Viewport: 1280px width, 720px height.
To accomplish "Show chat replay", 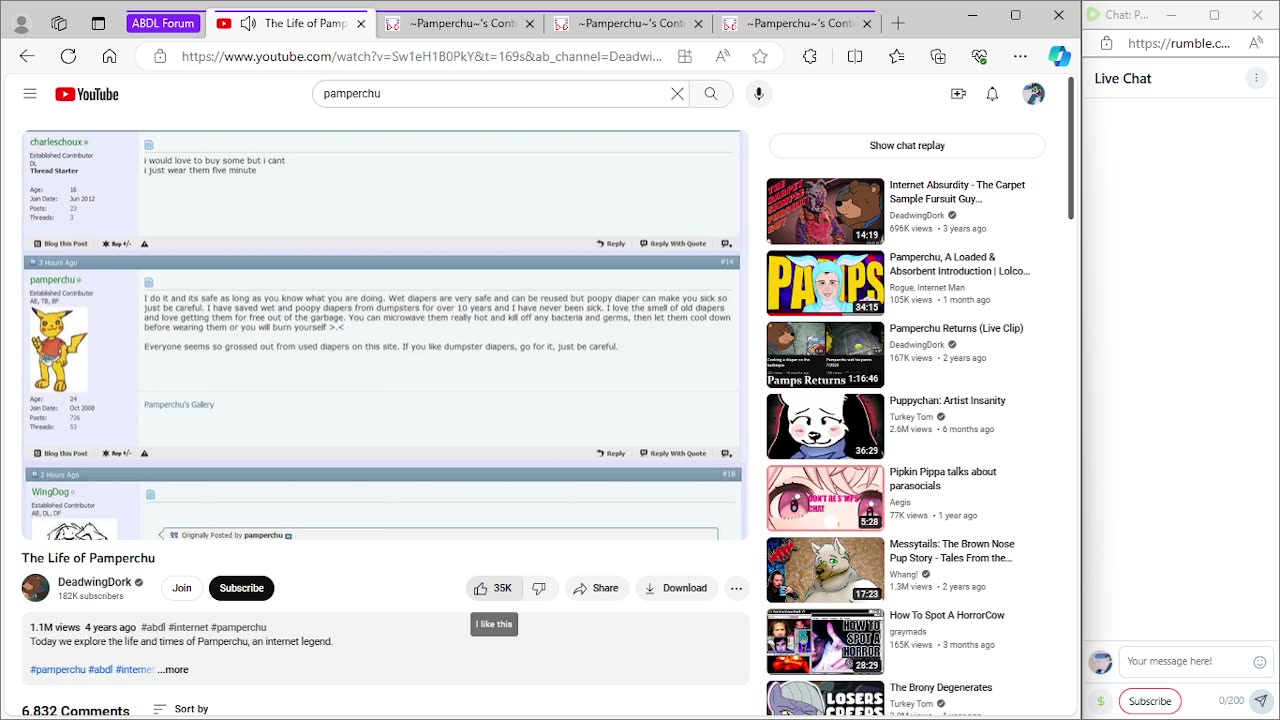I will tap(907, 146).
